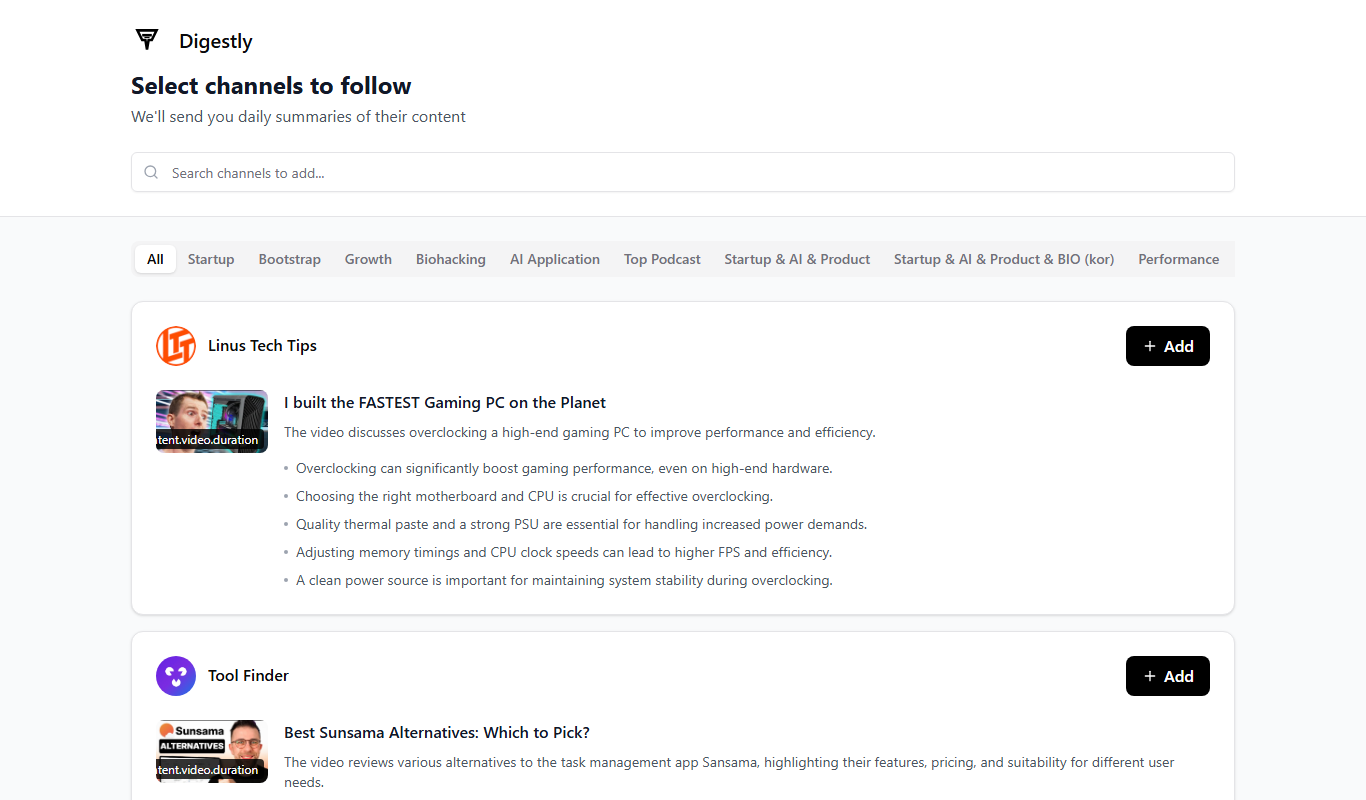1366x800 pixels.
Task: Open Tool Finder purple channel avatar
Action: click(176, 676)
